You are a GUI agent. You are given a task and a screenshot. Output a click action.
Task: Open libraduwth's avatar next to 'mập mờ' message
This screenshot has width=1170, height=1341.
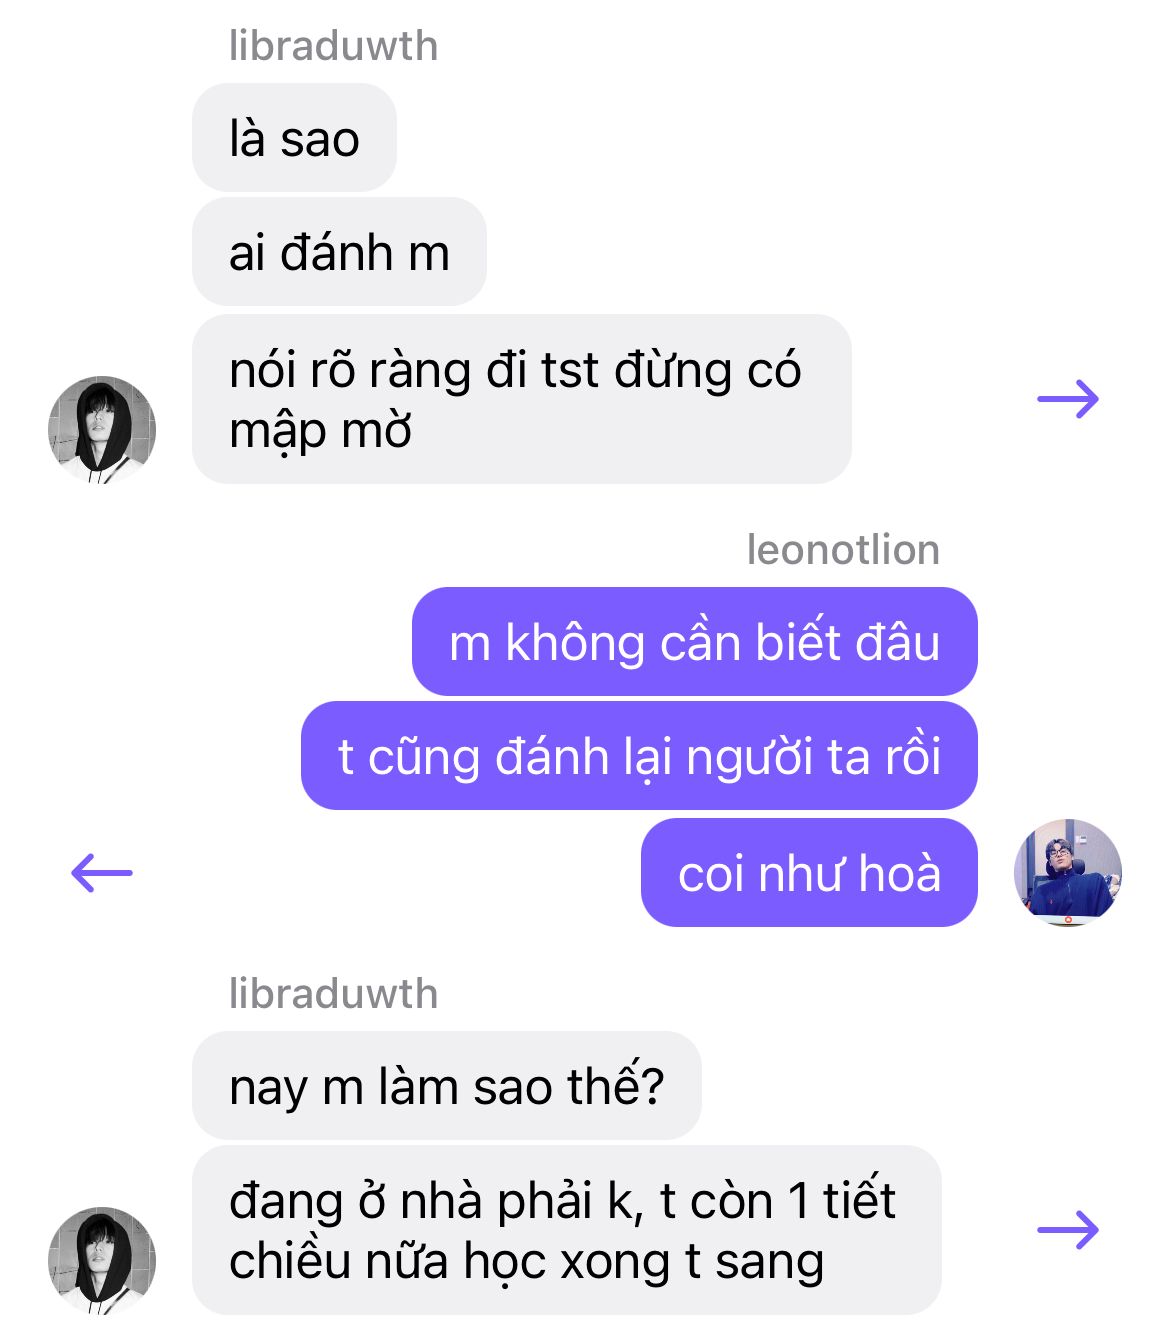point(102,430)
